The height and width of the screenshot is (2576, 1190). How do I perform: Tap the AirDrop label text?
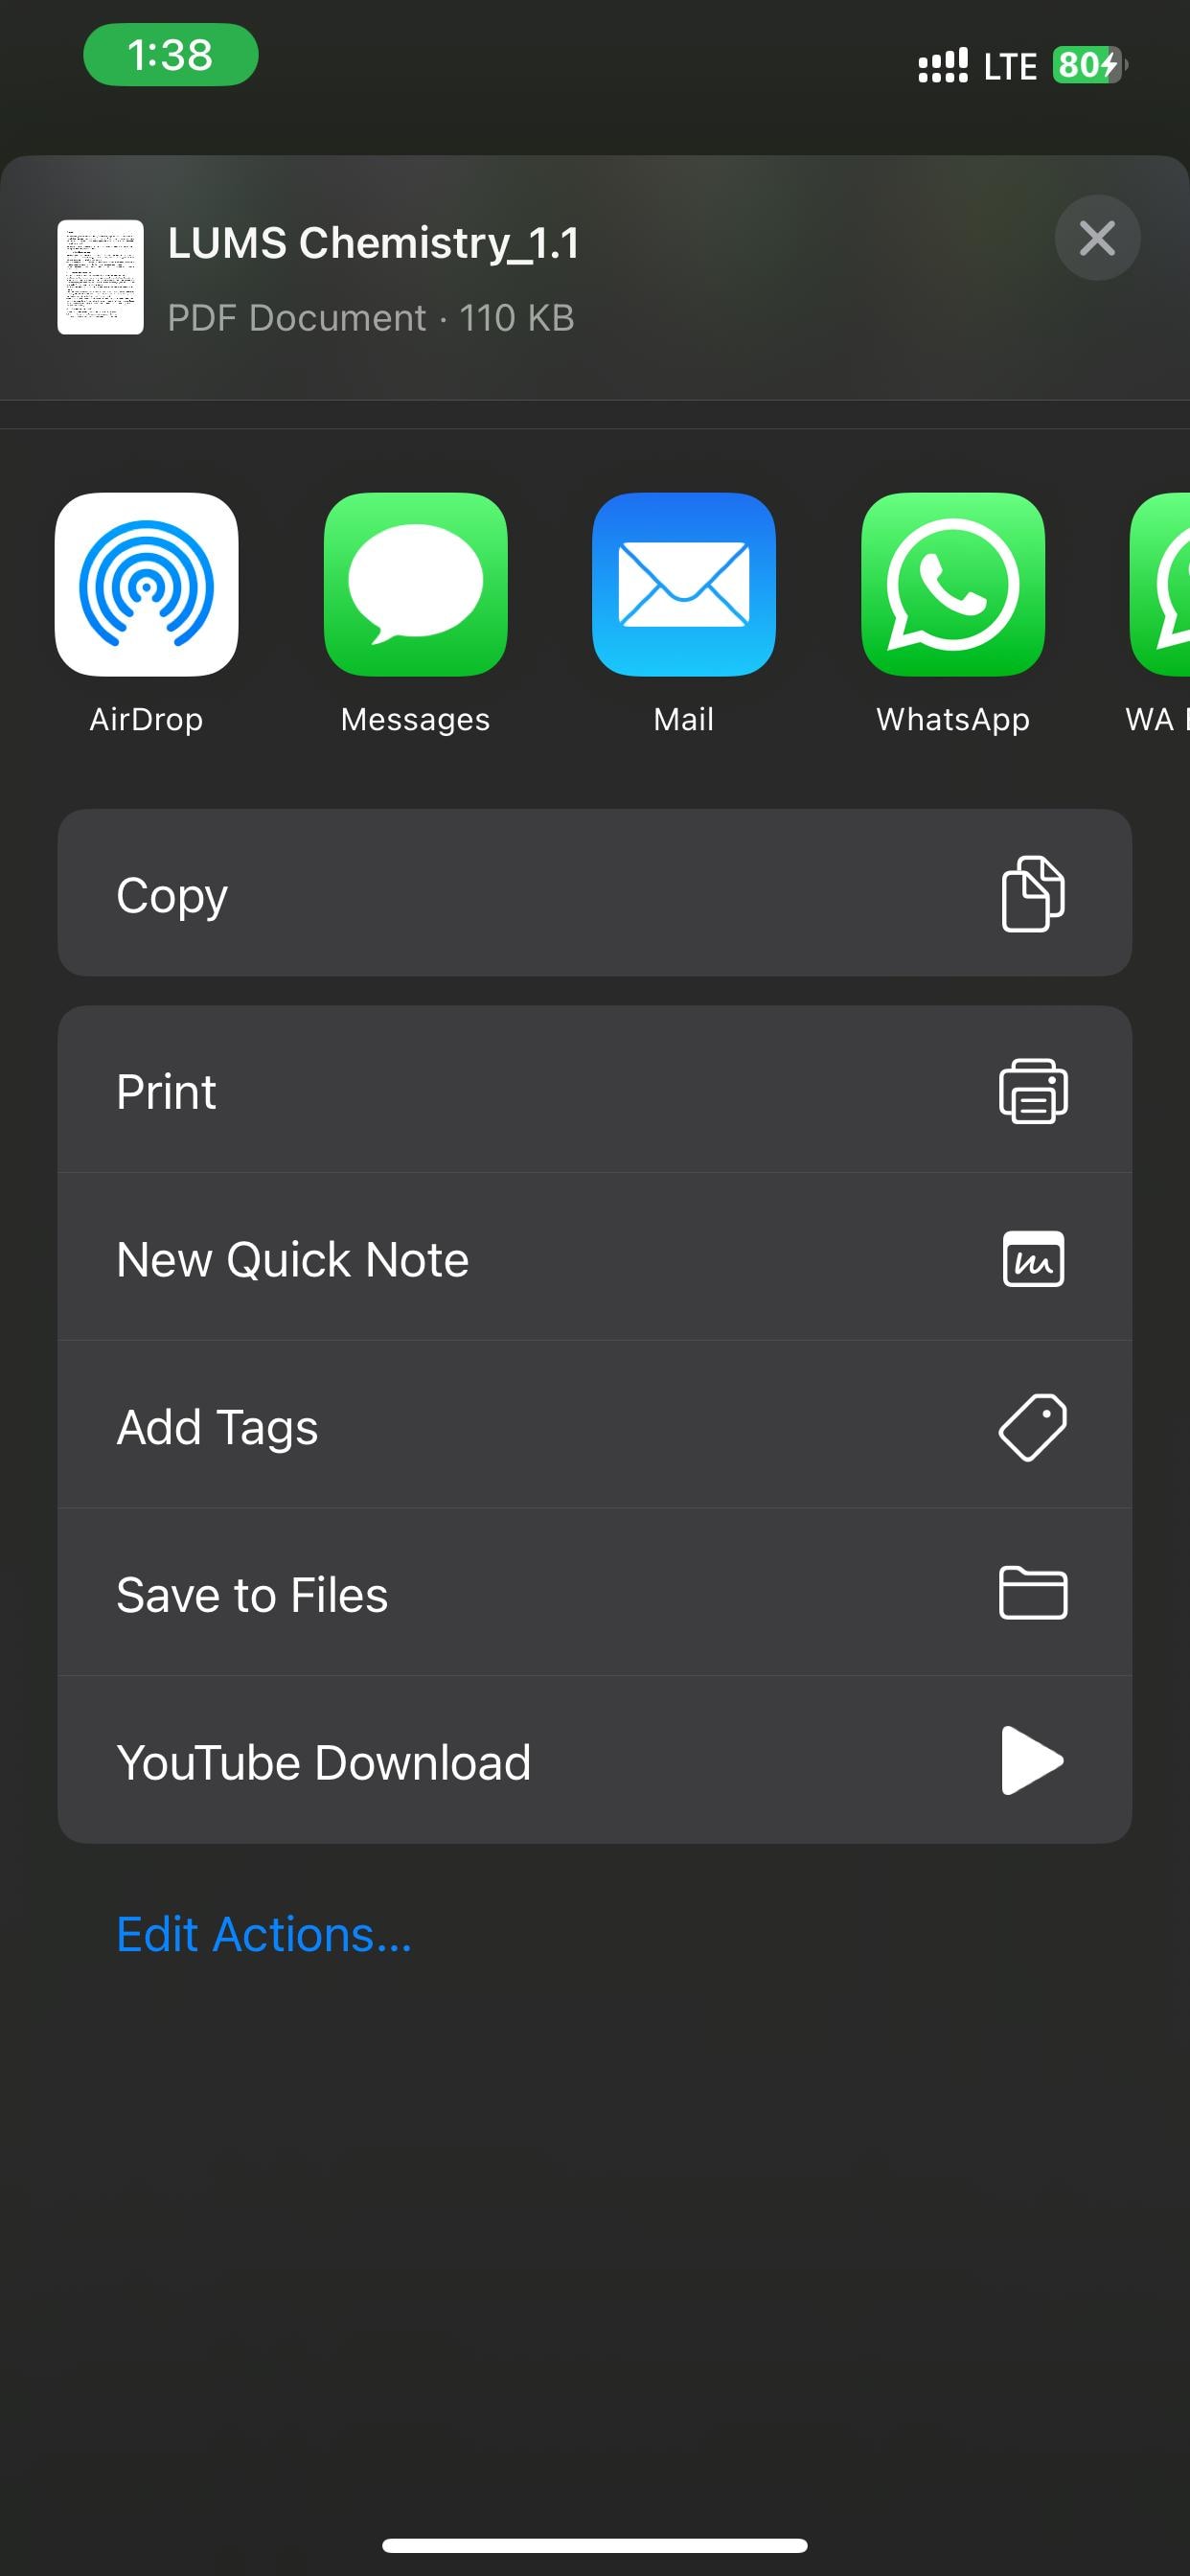pos(147,720)
